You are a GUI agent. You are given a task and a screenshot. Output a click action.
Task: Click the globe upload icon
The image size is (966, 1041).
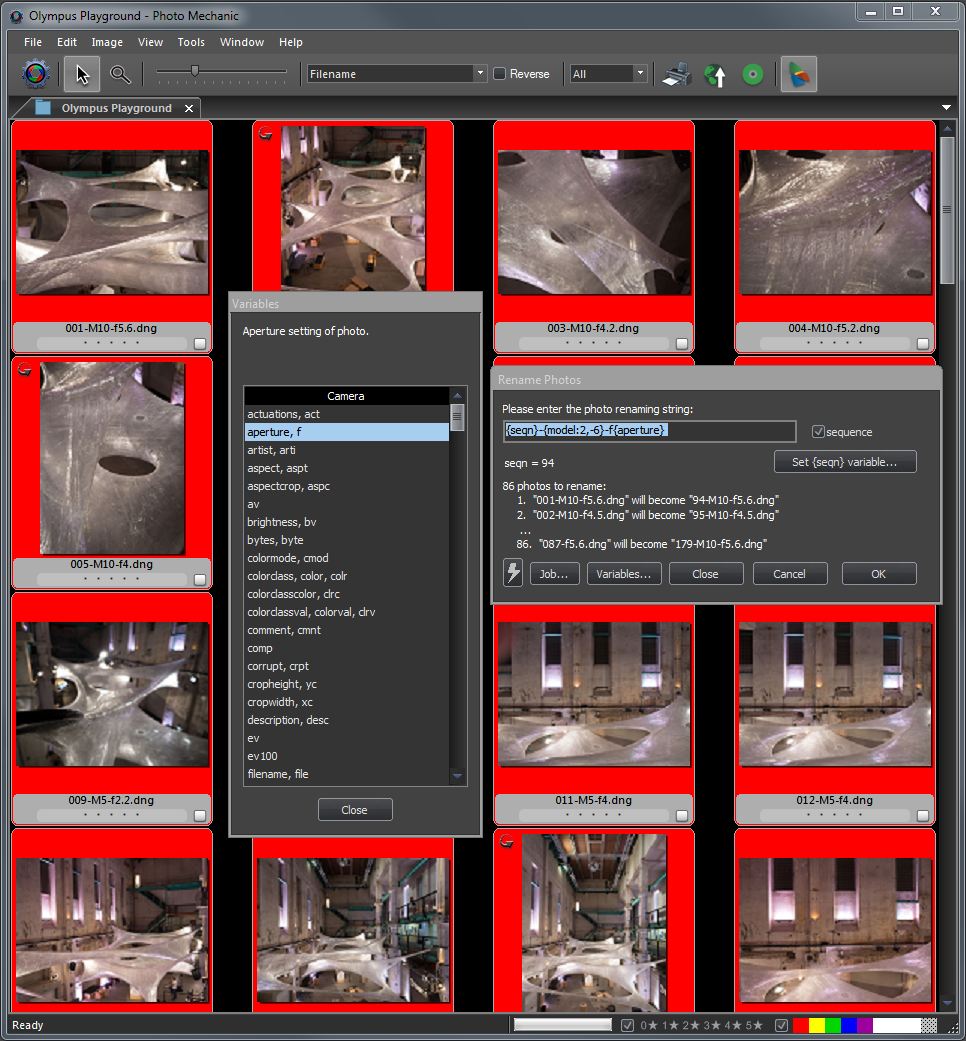click(x=715, y=74)
